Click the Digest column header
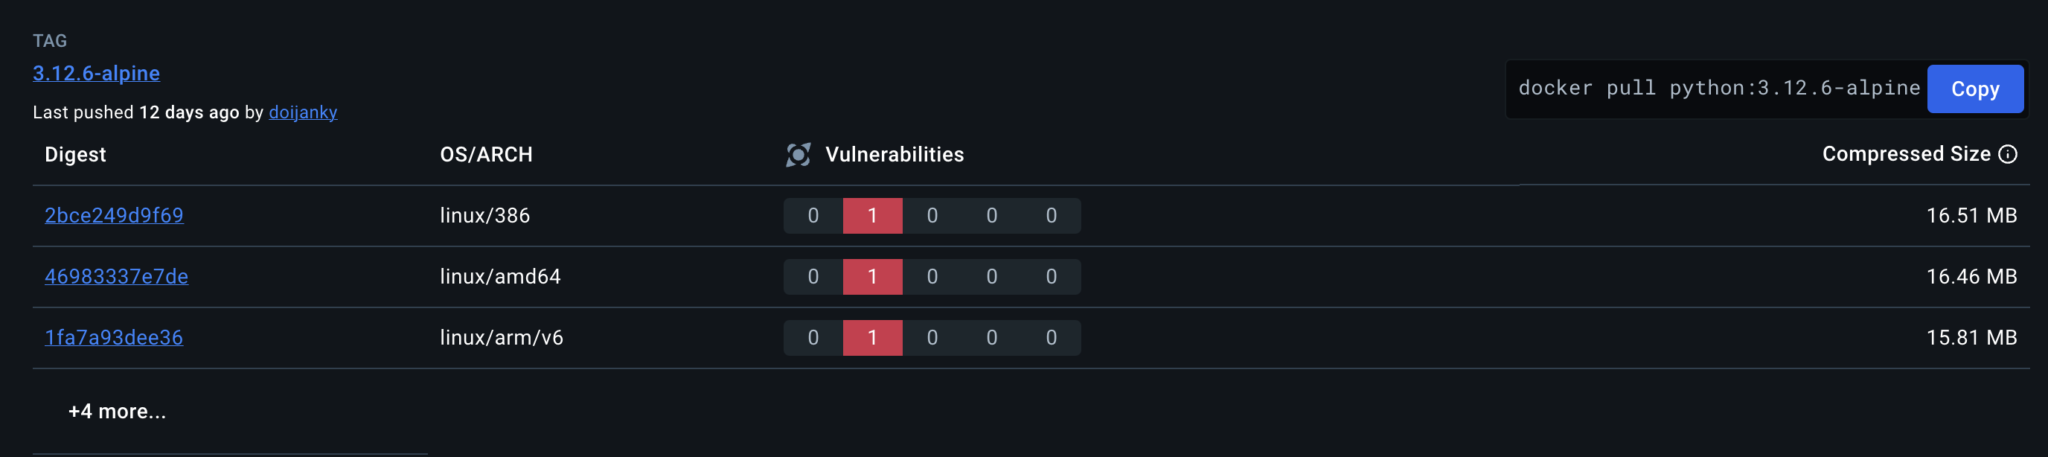Viewport: 2048px width, 457px height. coord(75,155)
